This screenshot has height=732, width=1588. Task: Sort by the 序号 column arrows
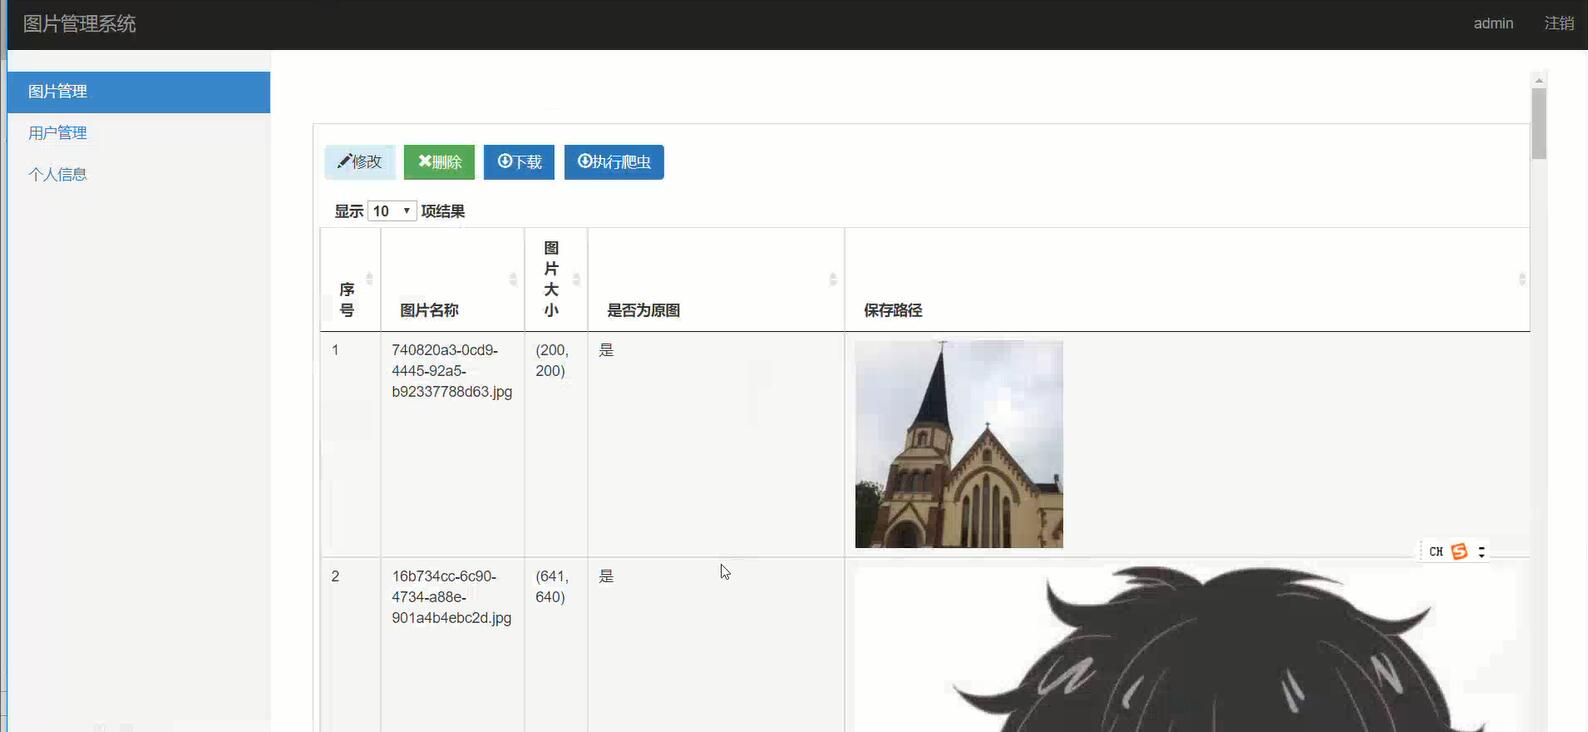pyautogui.click(x=369, y=279)
